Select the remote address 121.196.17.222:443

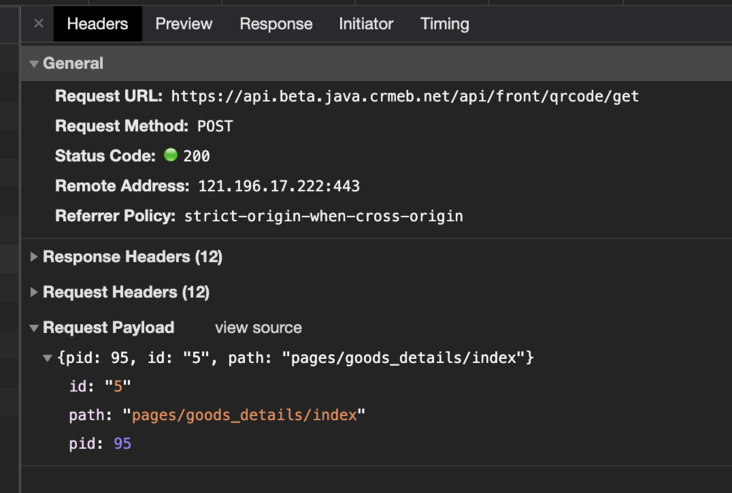click(278, 186)
